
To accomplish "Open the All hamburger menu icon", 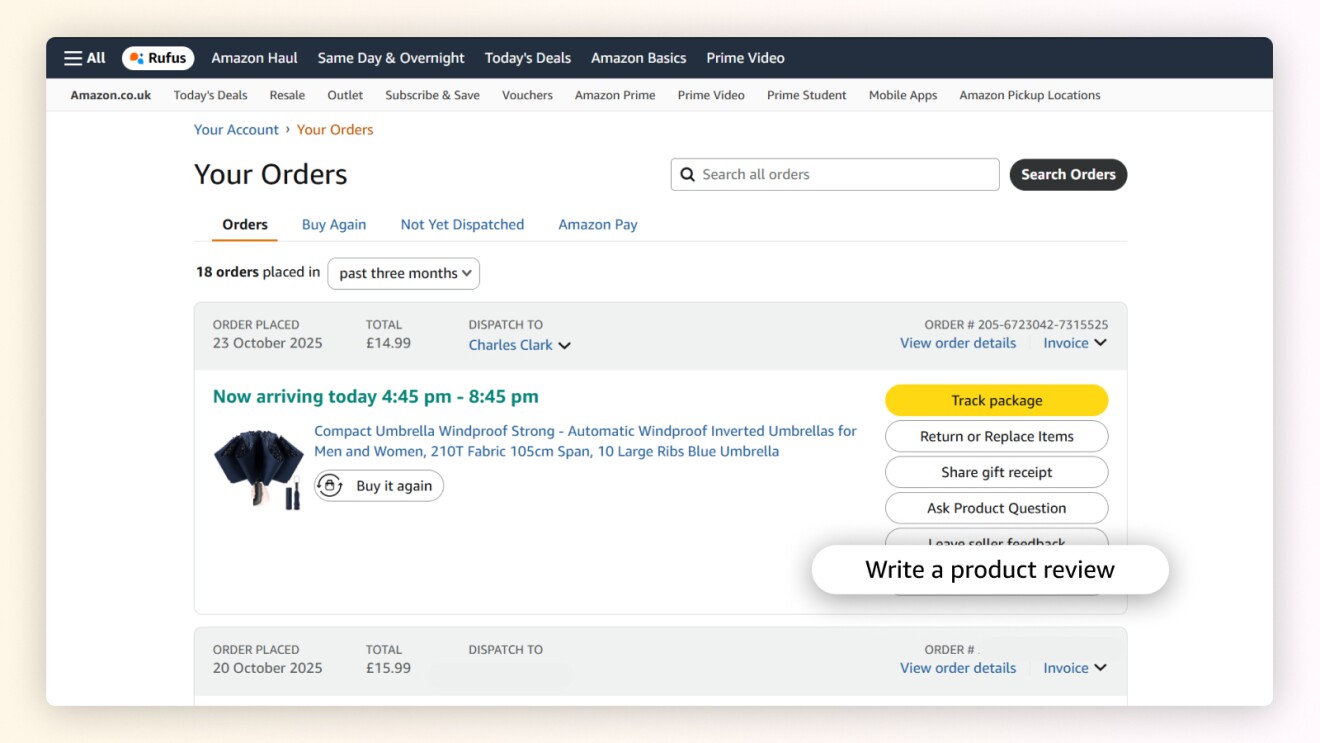I will (x=73, y=58).
